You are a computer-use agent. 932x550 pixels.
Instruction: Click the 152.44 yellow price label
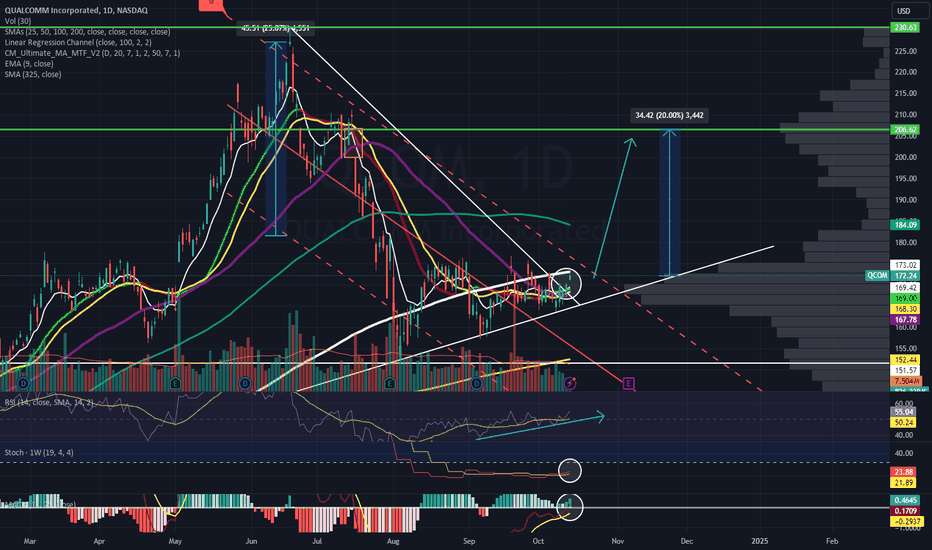(x=905, y=360)
